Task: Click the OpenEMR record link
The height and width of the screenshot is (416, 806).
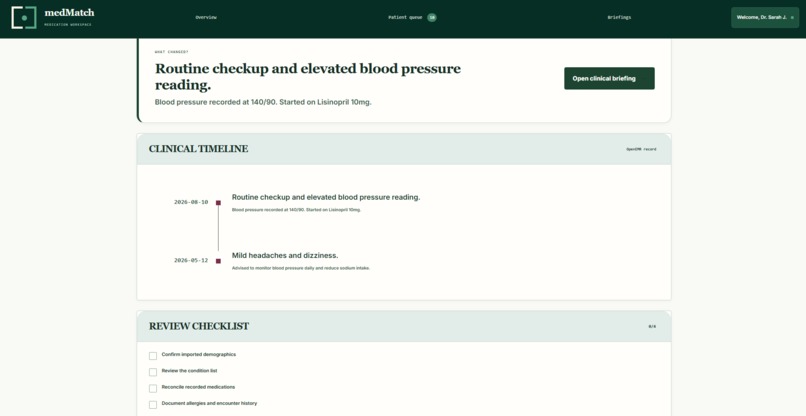Action: [x=641, y=149]
